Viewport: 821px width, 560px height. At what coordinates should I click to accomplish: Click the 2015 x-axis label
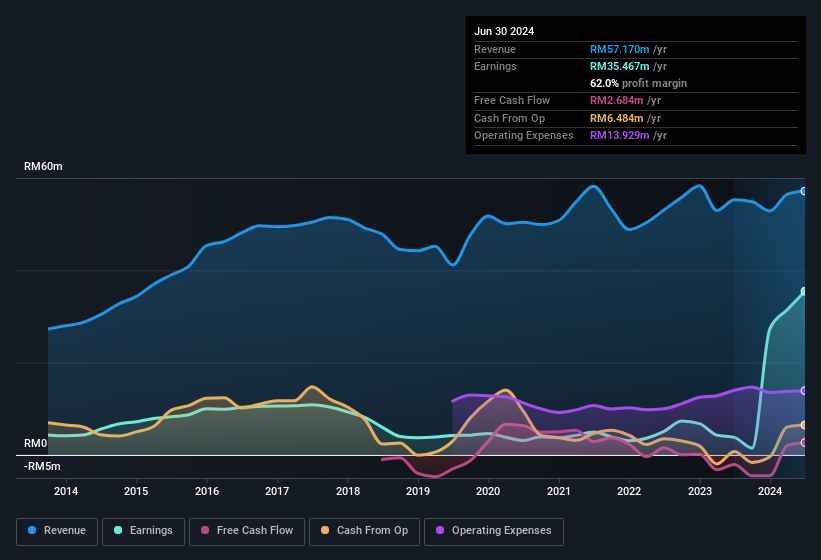(x=136, y=491)
